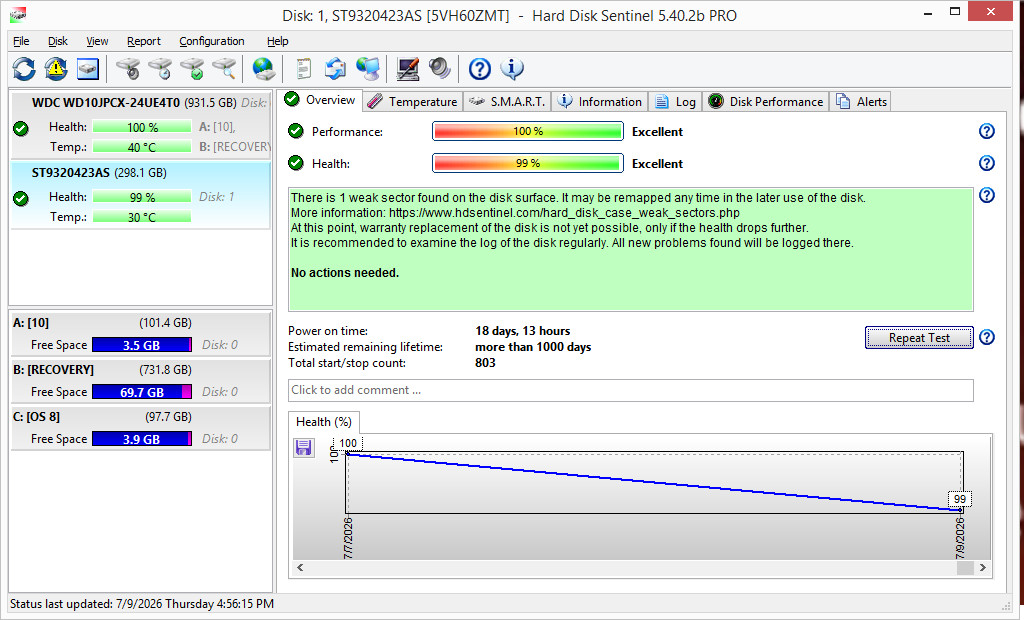This screenshot has height=620, width=1024.
Task: Click the green status check for ST9320423AS disk
Action: click(x=21, y=199)
